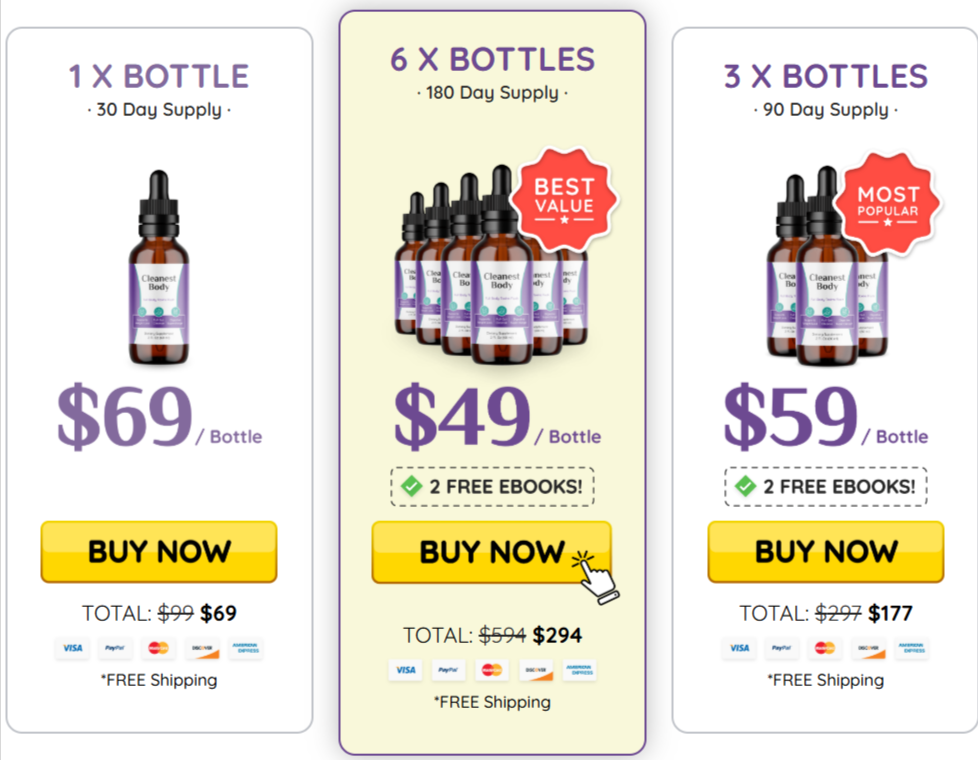The width and height of the screenshot is (978, 760).
Task: Click the single bottle product image
Action: 159,267
